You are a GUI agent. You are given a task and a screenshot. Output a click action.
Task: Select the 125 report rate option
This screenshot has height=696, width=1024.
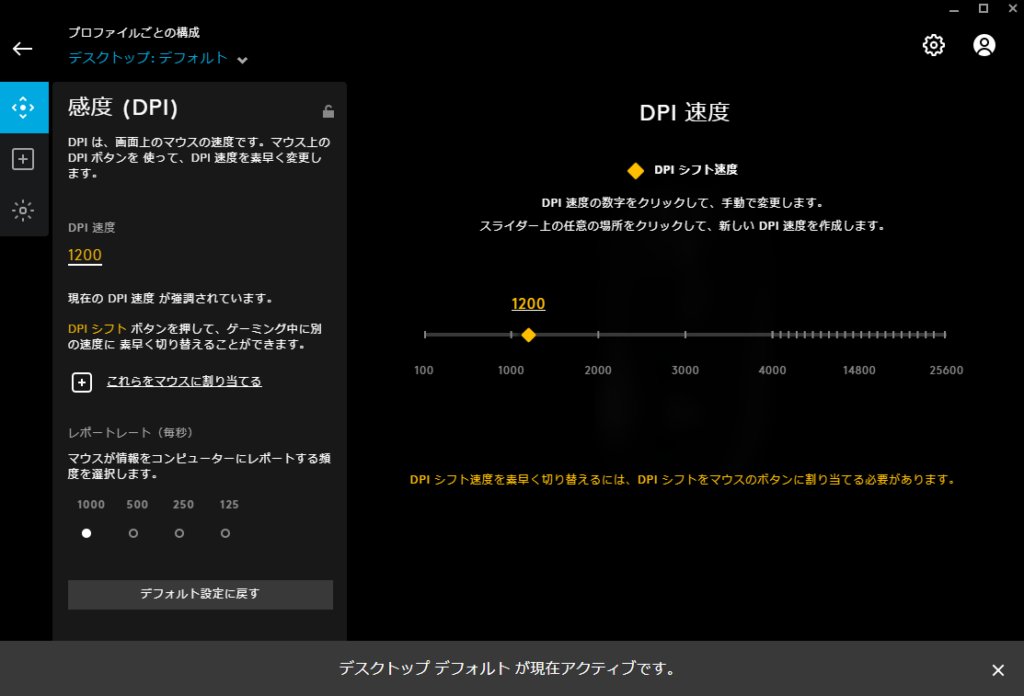coord(225,533)
